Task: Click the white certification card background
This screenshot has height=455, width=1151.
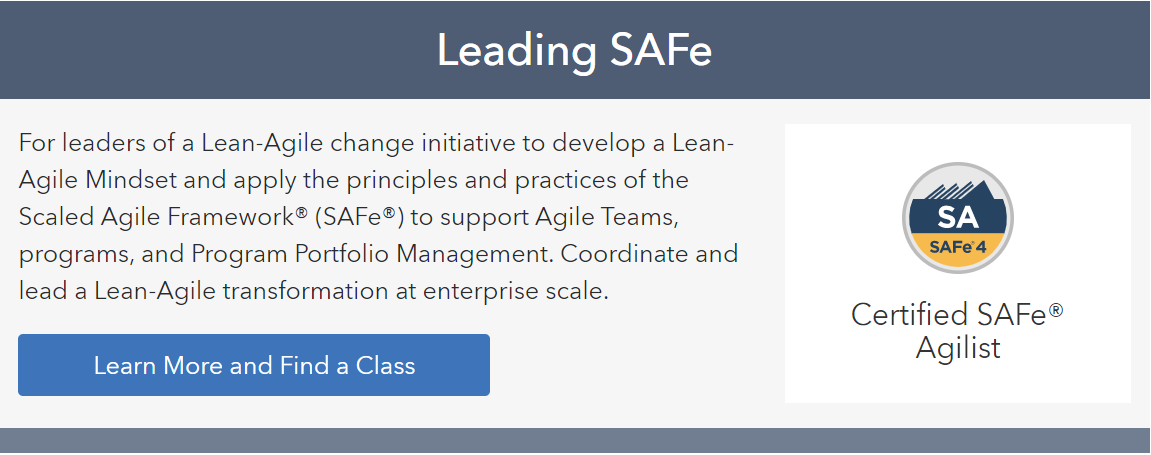Action: point(957,263)
